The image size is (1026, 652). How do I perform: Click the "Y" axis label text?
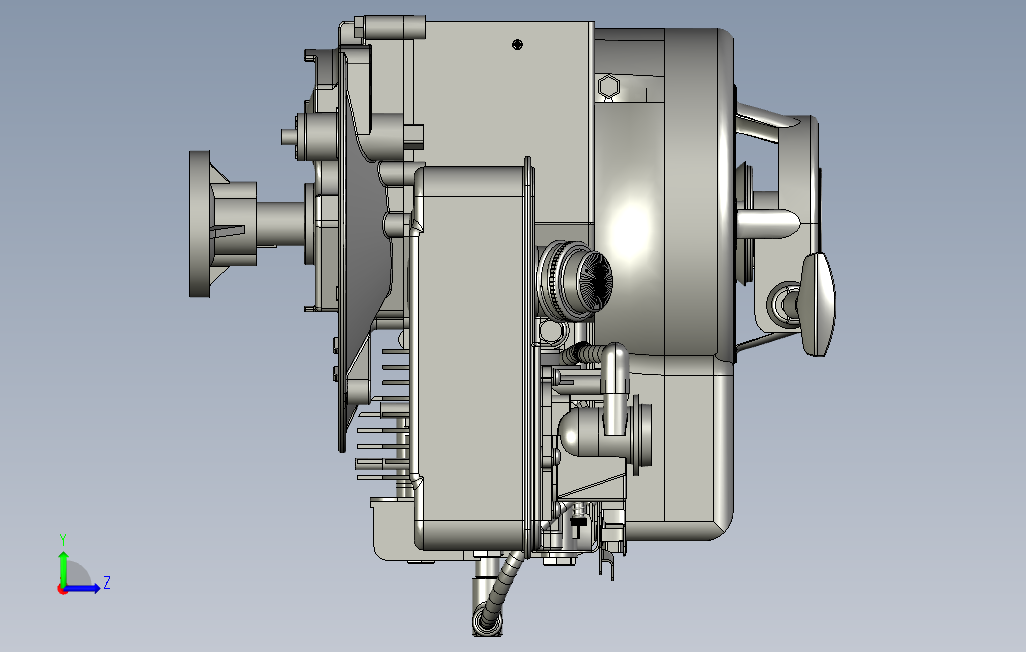pos(63,540)
